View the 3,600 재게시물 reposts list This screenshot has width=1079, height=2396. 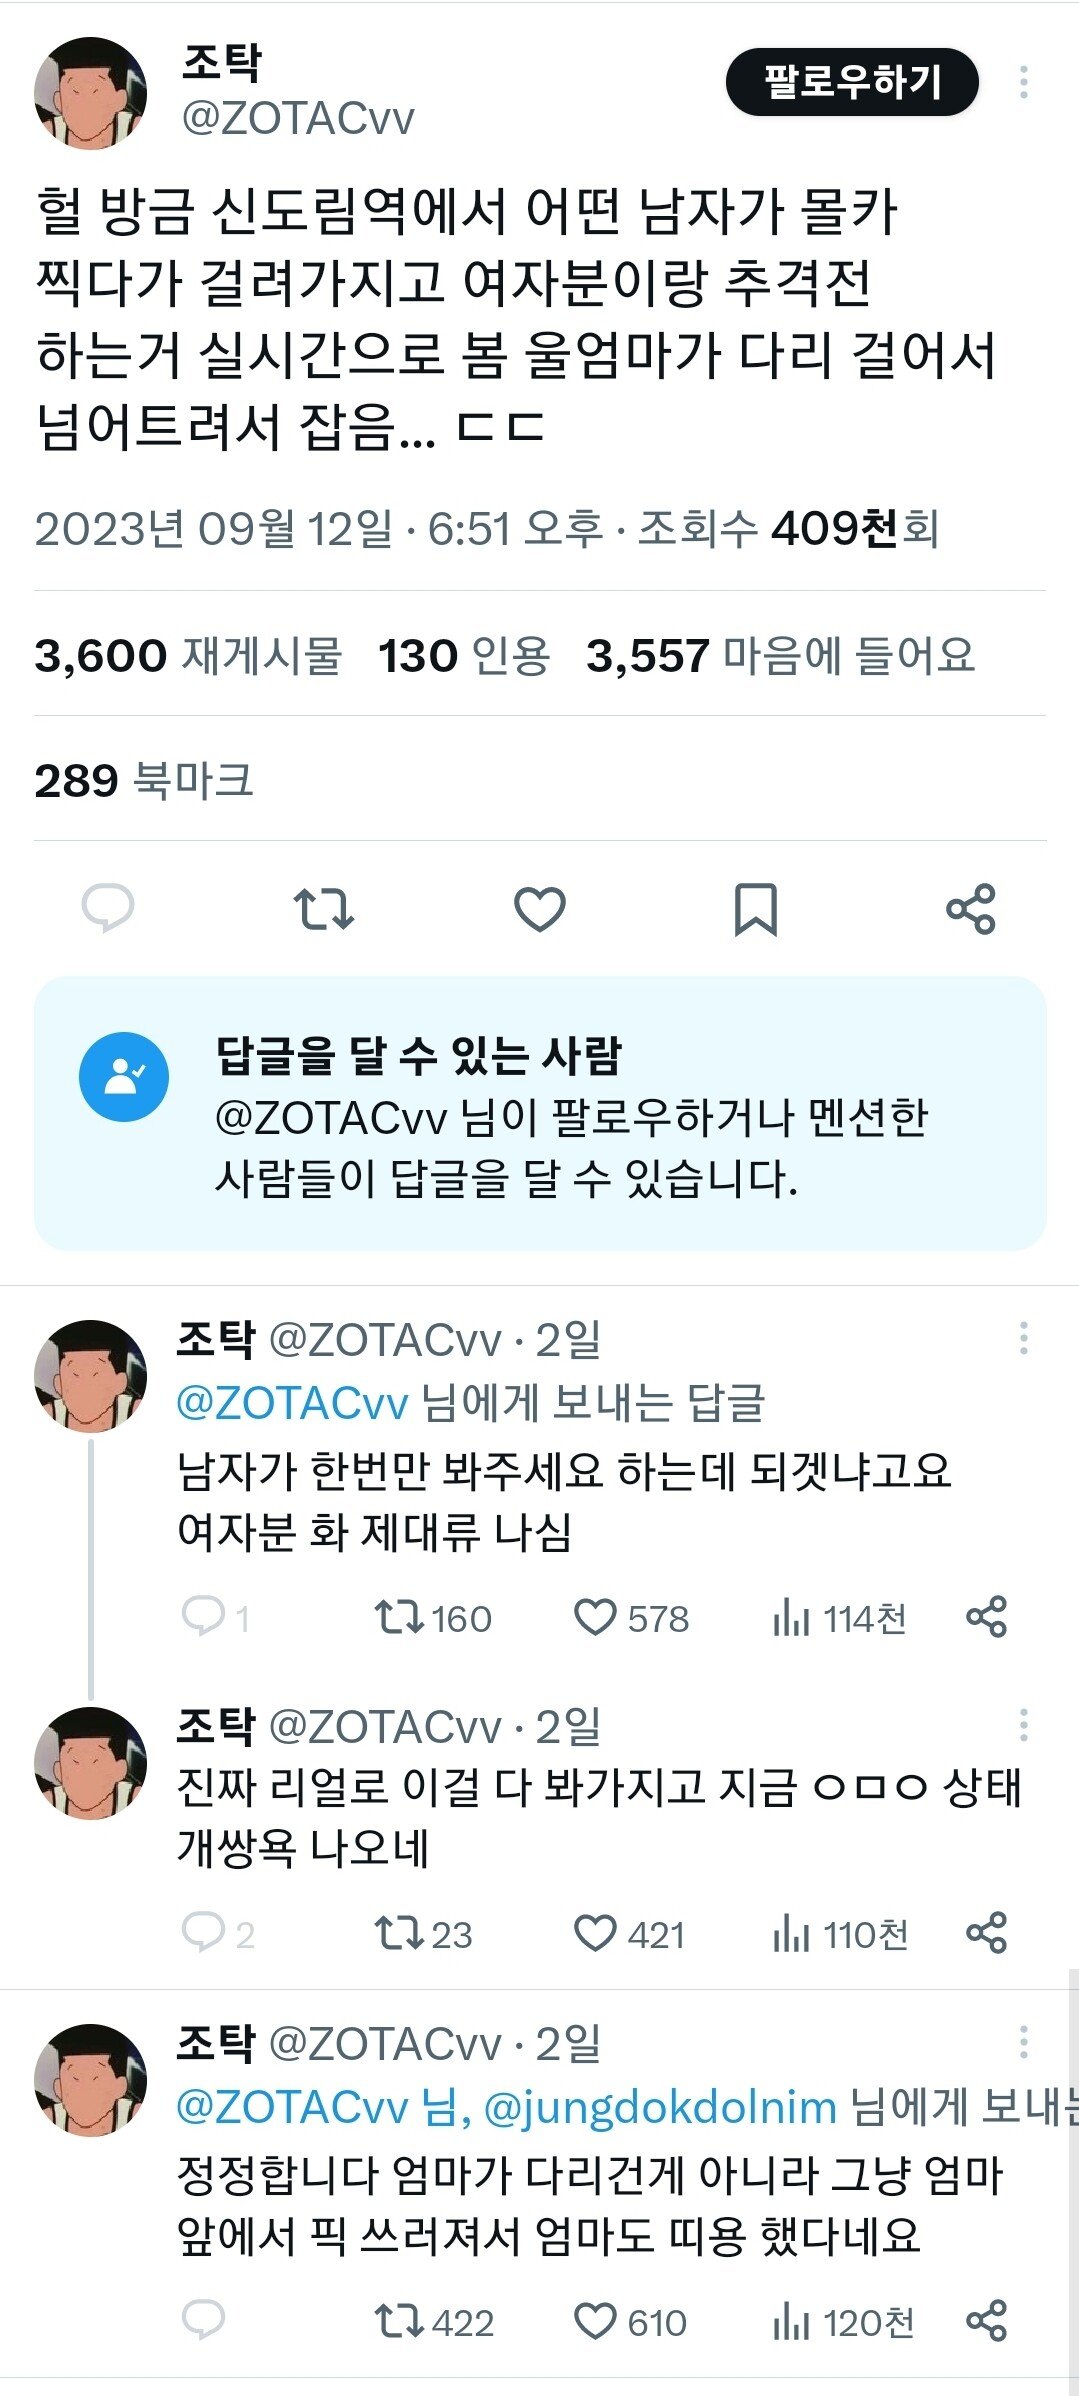click(188, 656)
